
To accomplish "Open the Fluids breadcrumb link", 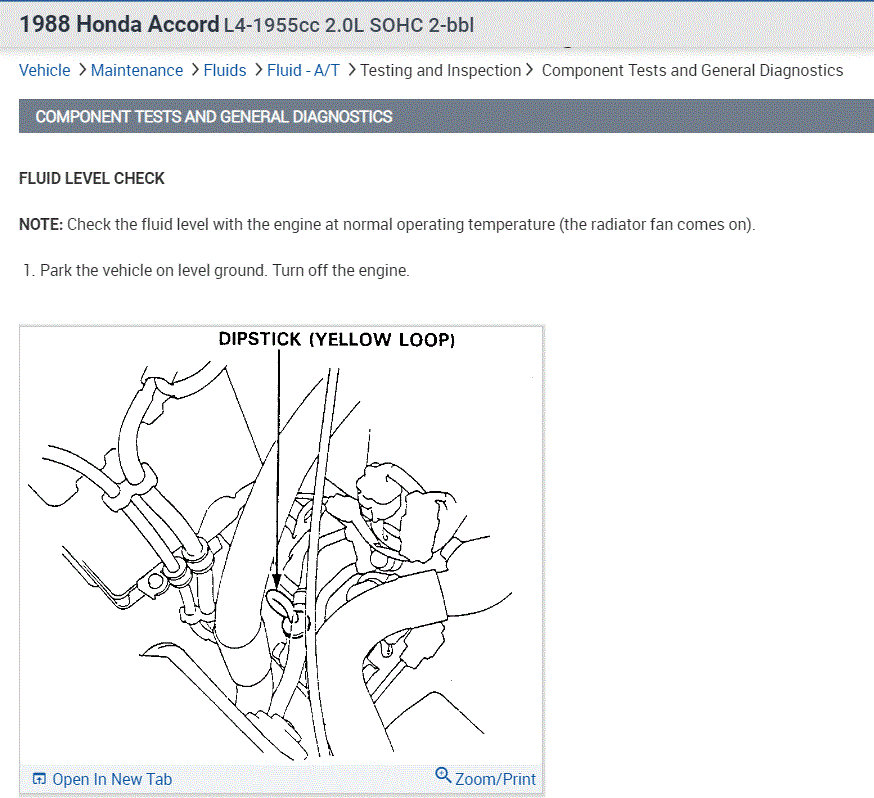I will point(225,71).
